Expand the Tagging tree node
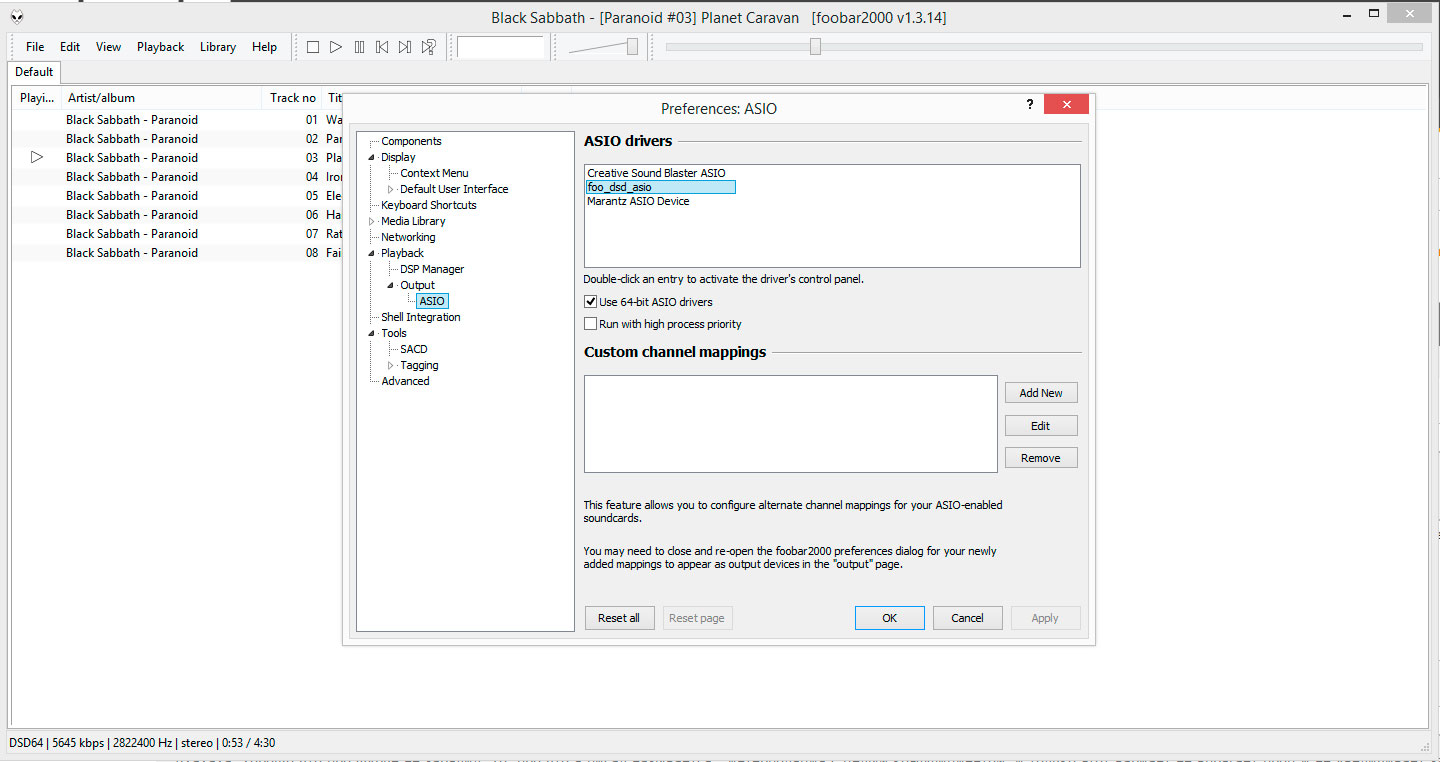The image size is (1440, 762). 391,365
